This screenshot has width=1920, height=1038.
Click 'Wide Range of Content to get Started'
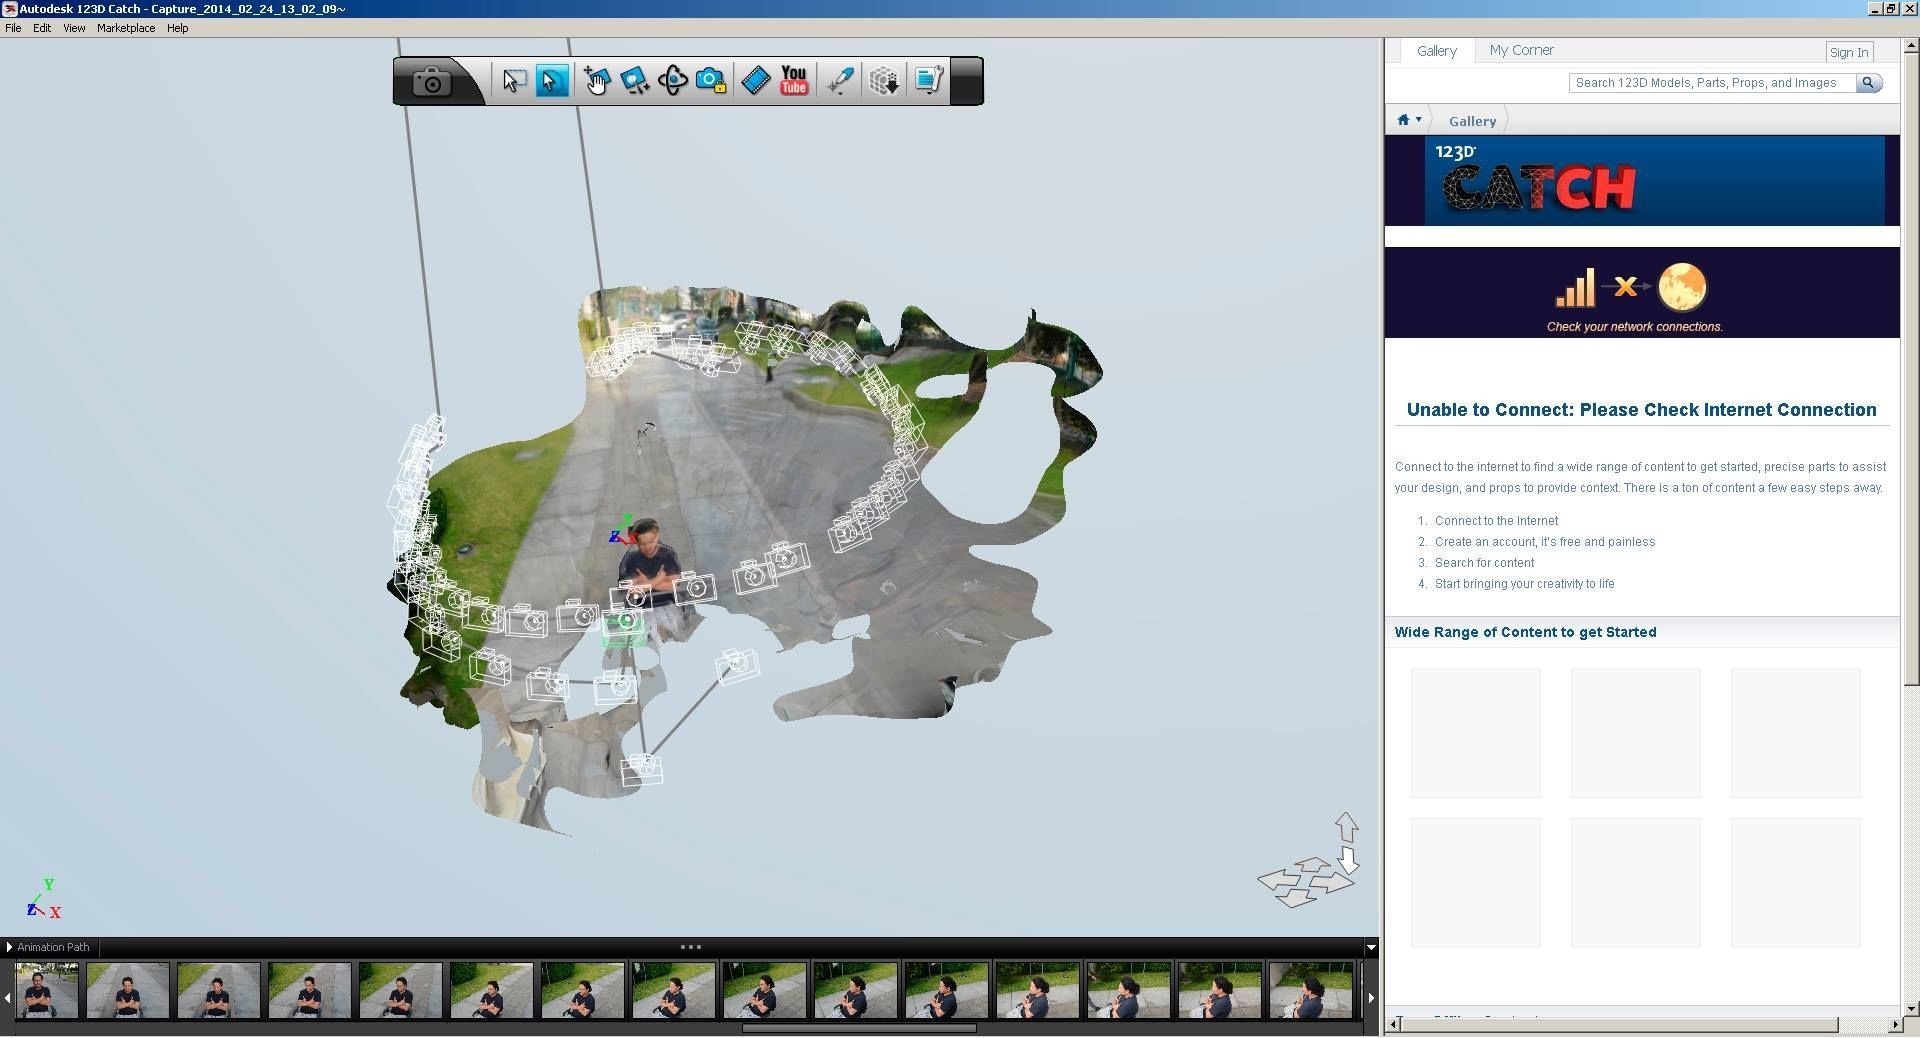click(x=1525, y=632)
